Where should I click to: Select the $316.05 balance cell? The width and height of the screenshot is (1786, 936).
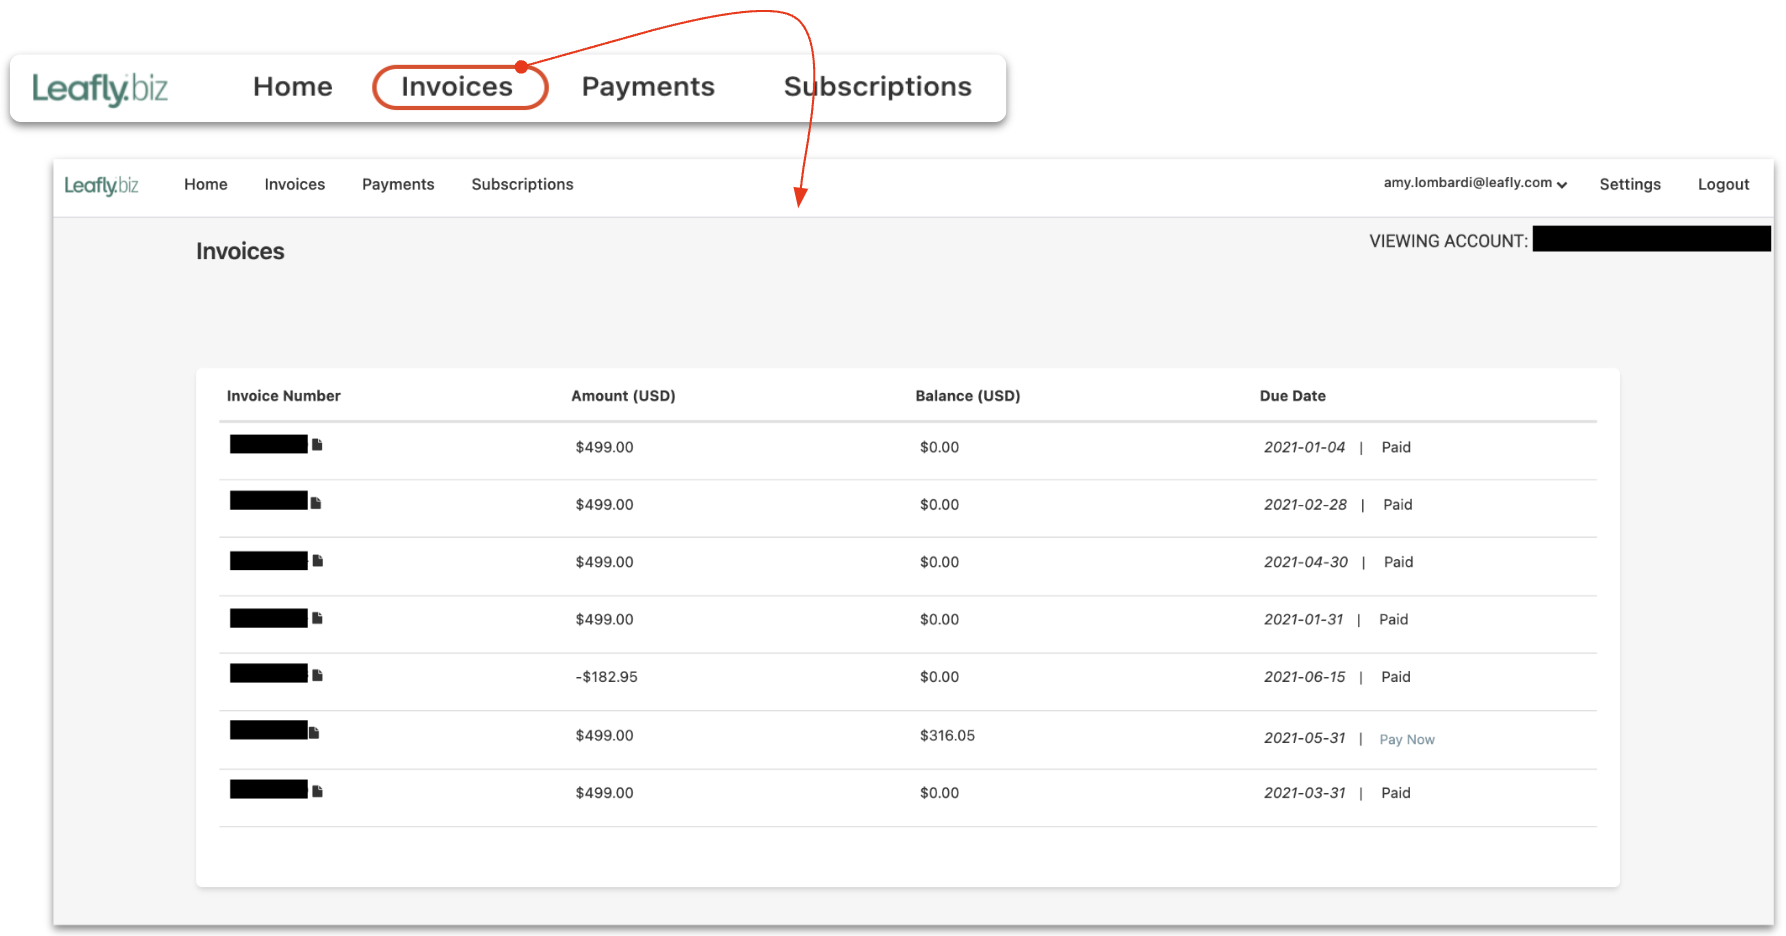tap(947, 735)
